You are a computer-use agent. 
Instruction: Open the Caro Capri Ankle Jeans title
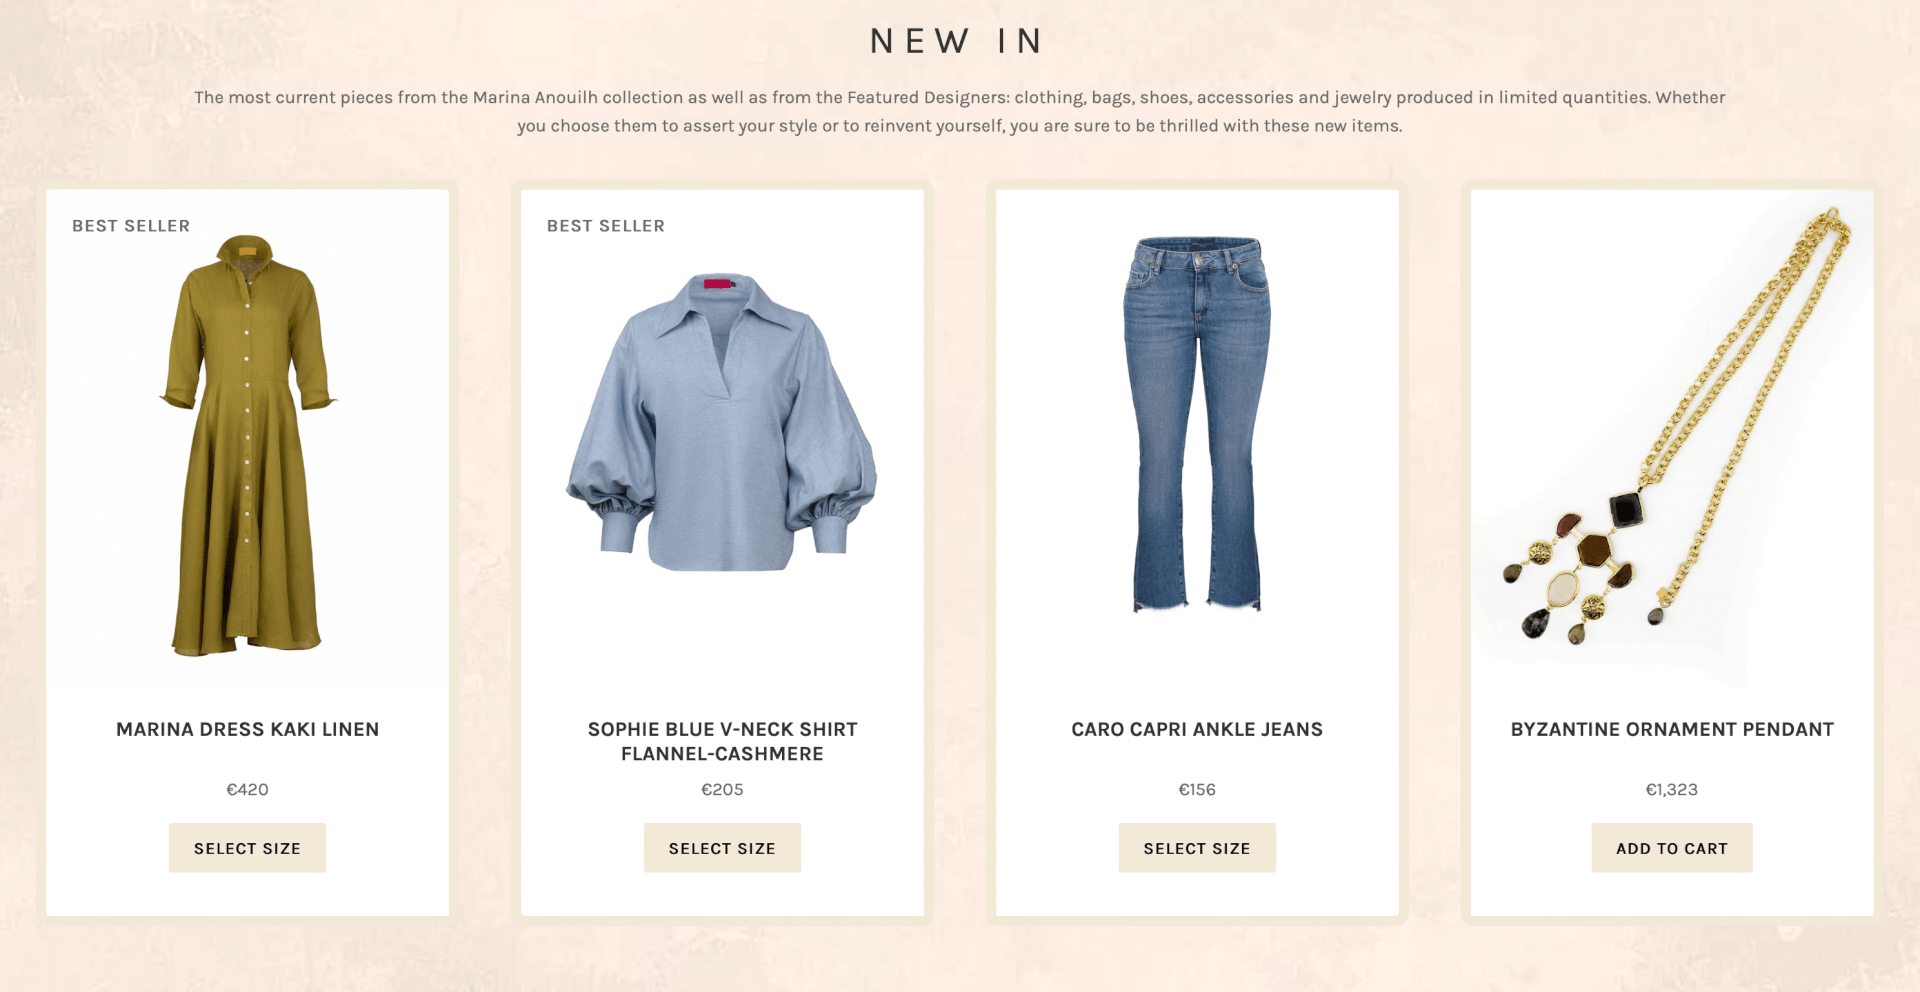pos(1197,730)
